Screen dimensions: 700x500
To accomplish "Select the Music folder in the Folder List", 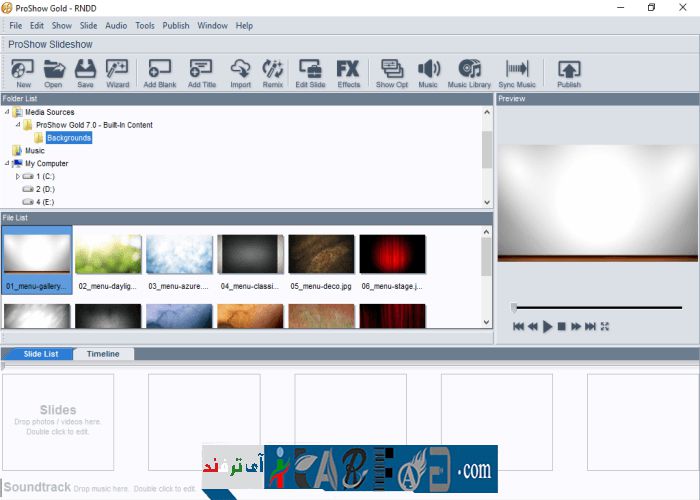I will click(34, 151).
